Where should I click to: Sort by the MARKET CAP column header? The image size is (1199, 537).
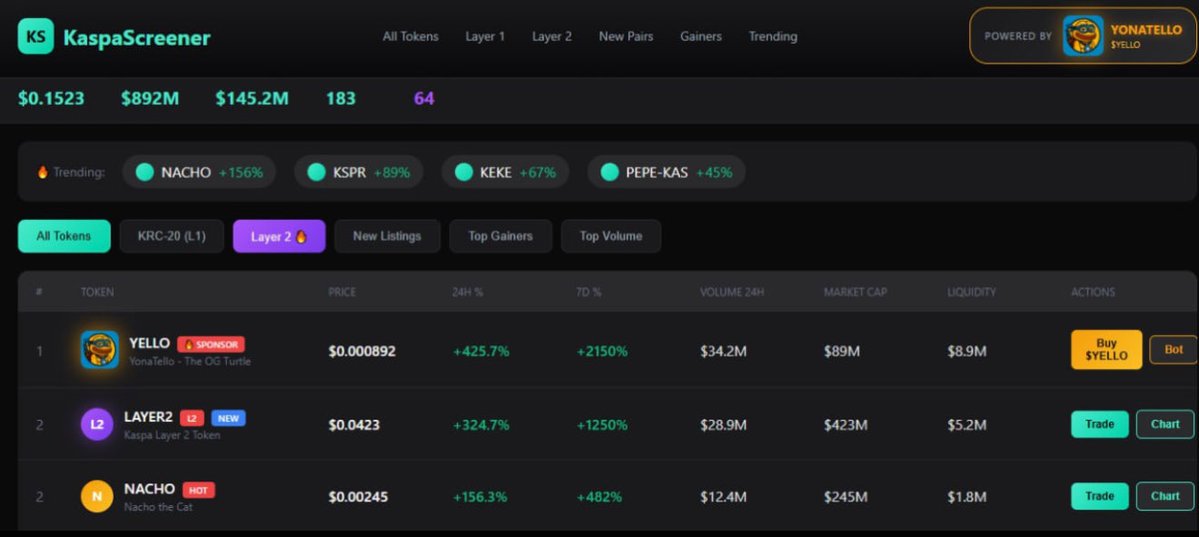(x=855, y=292)
